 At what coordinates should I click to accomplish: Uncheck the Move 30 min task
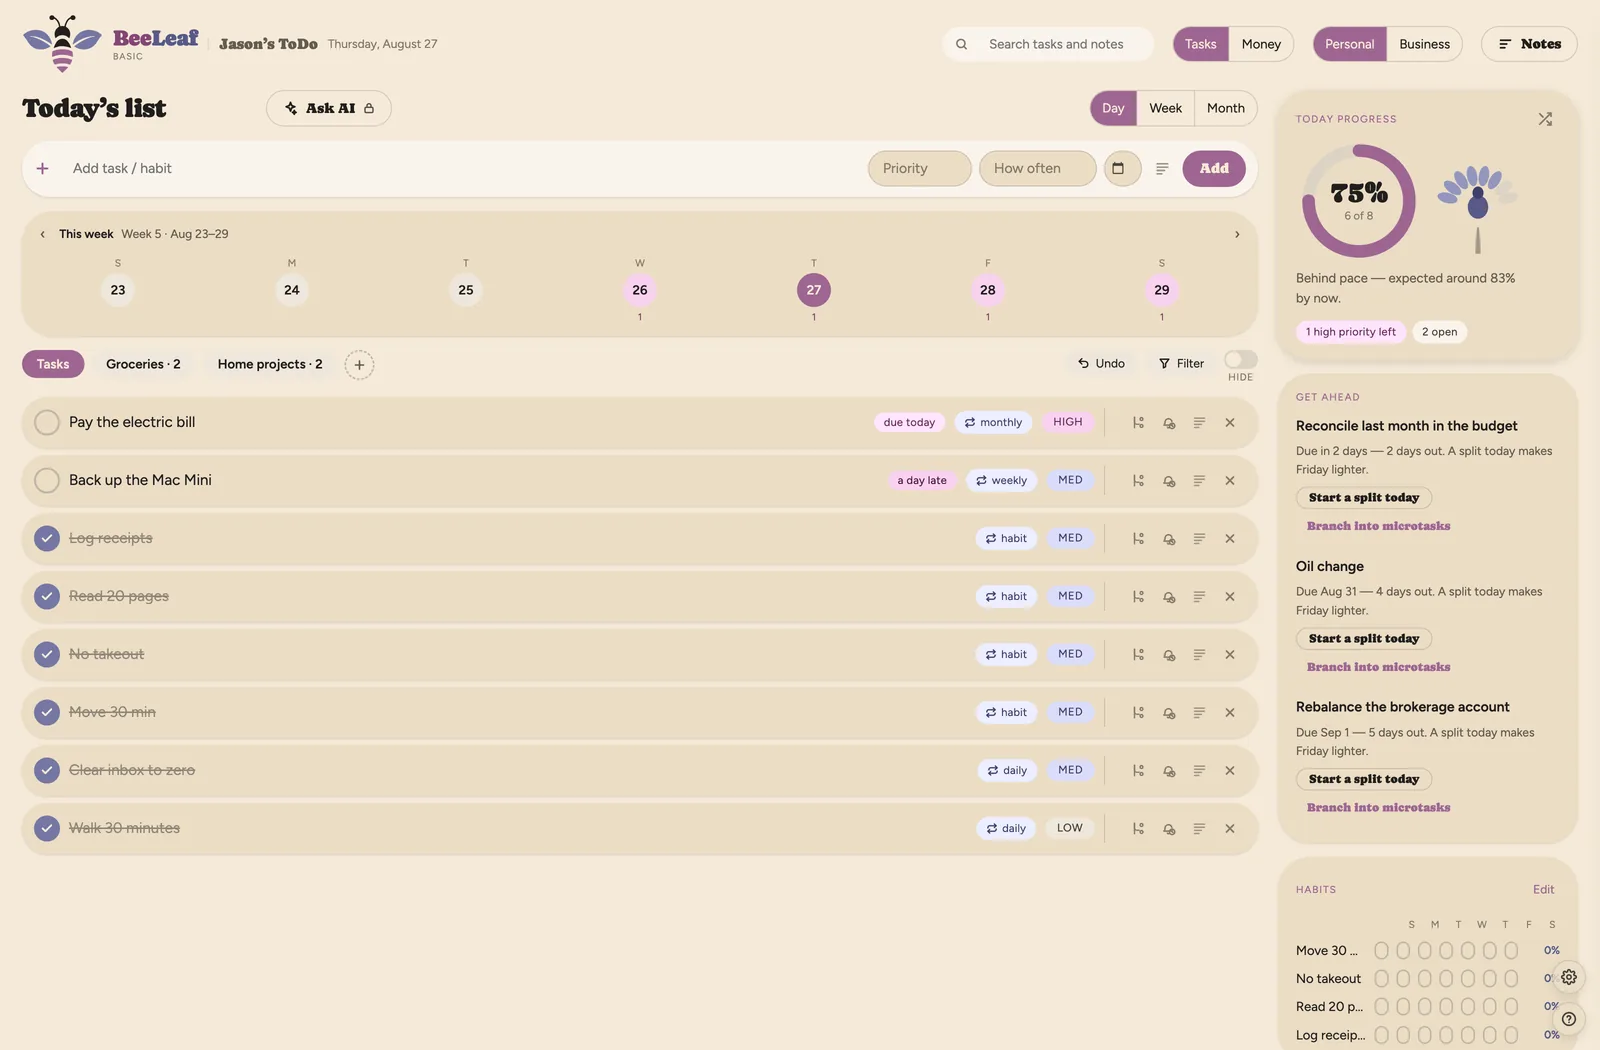(x=47, y=712)
